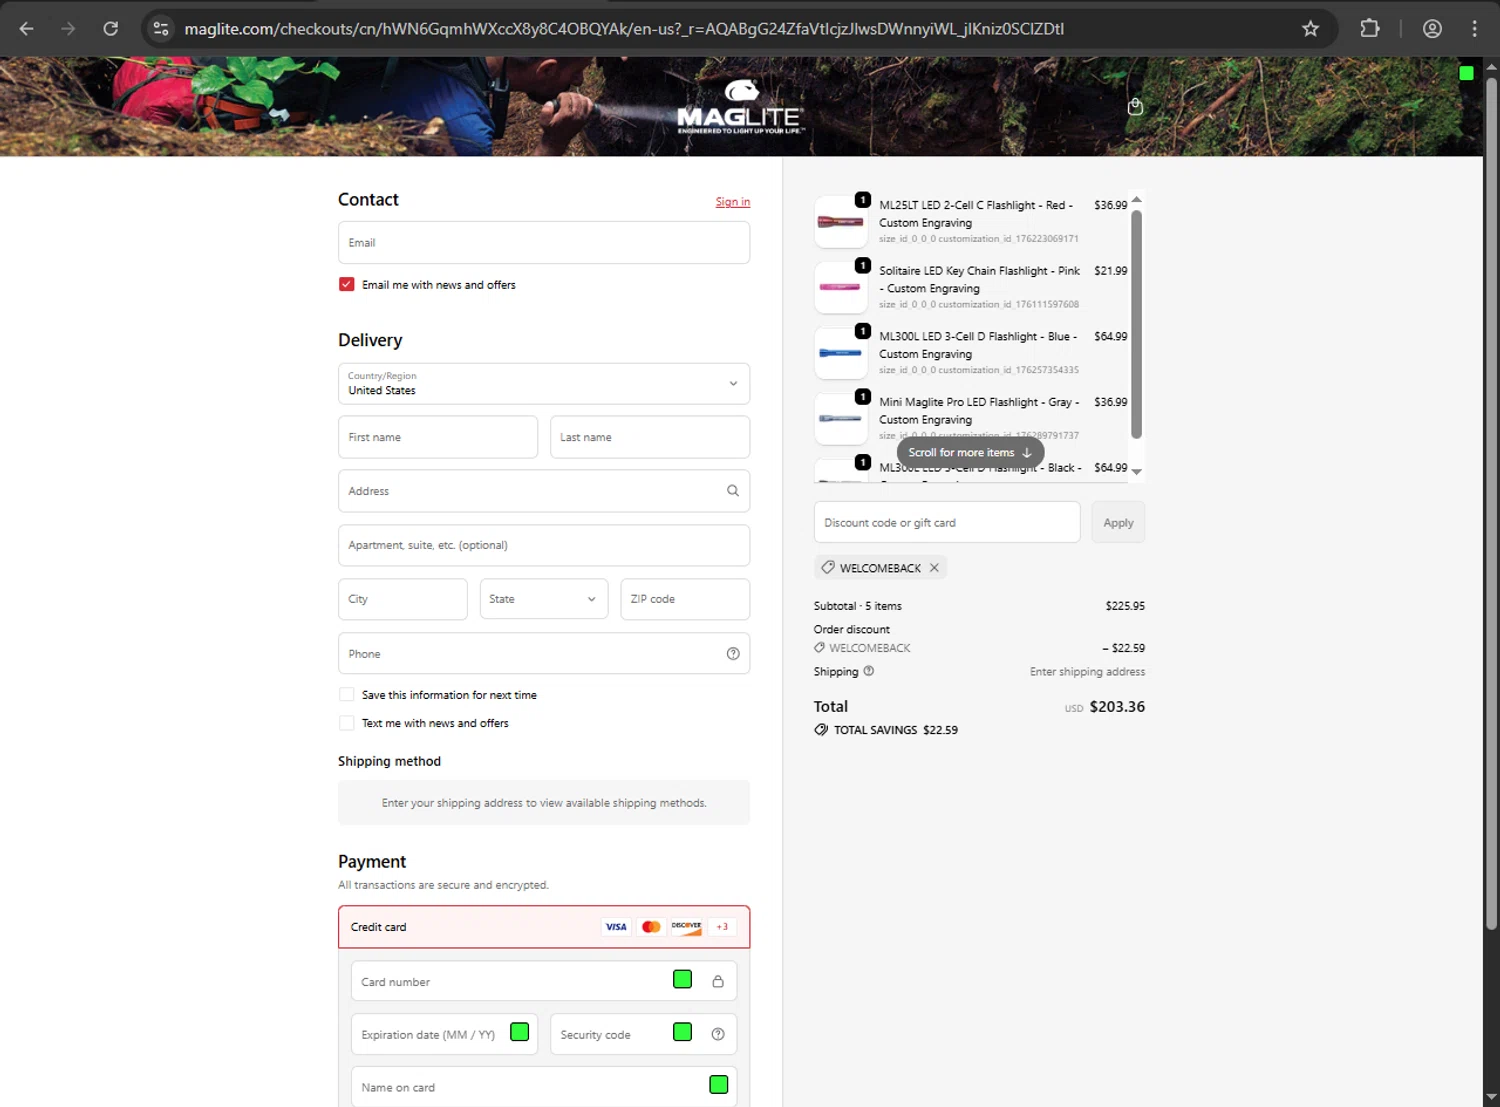Click the Visa card logo
Viewport: 1500px width, 1107px height.
616,927
